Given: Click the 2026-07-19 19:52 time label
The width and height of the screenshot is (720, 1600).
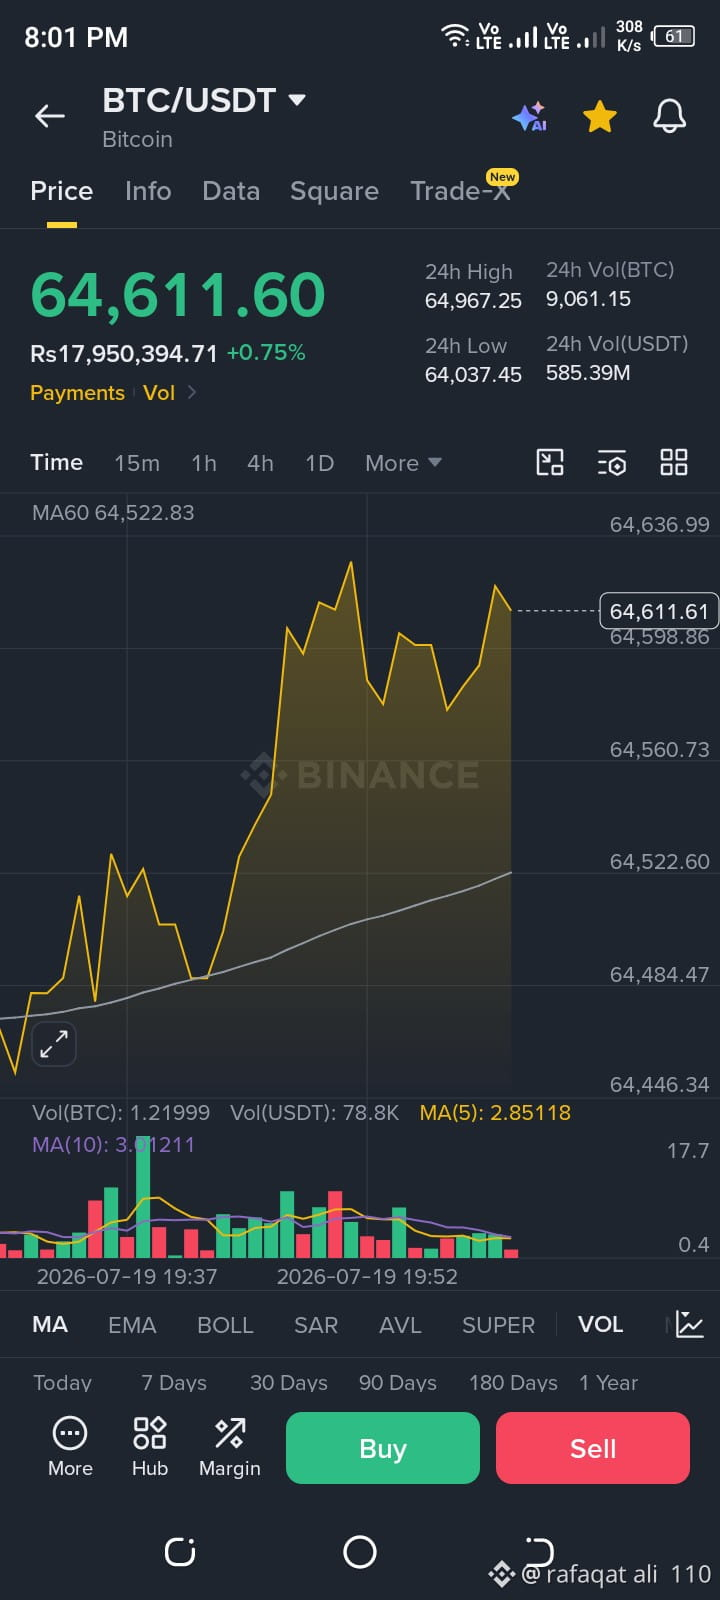Looking at the screenshot, I should point(367,1277).
